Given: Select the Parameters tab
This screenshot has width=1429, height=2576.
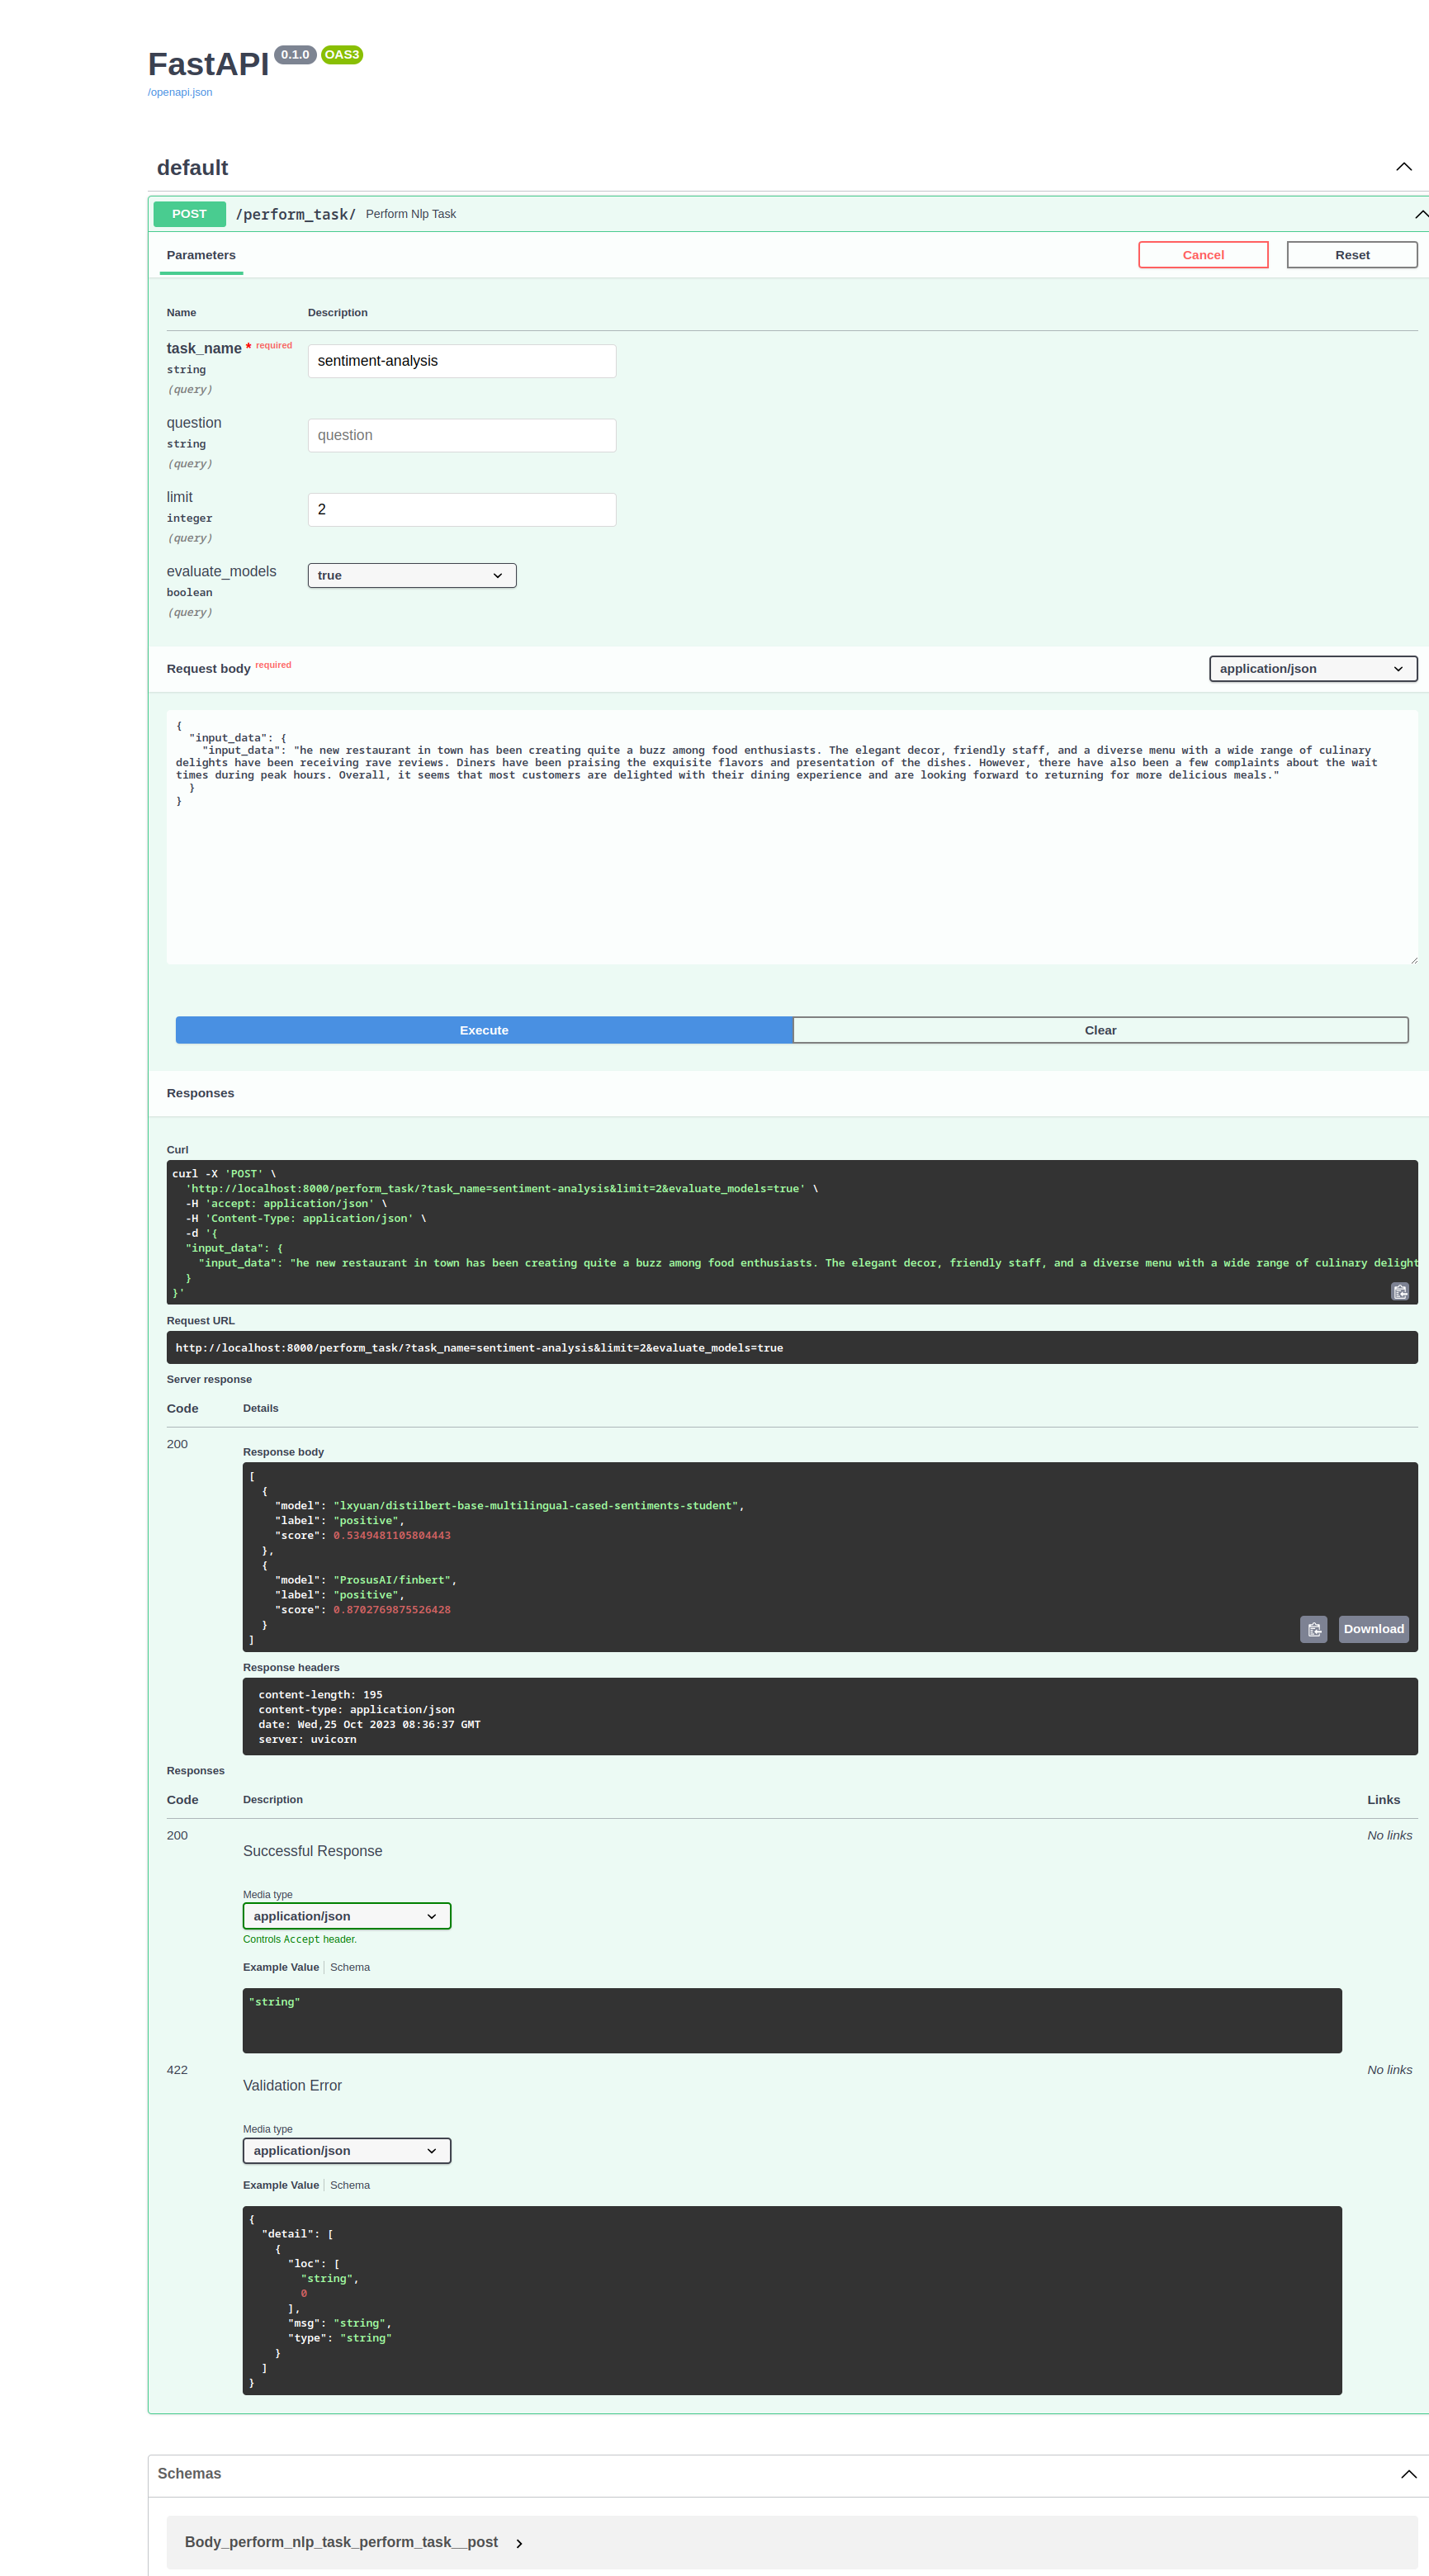Looking at the screenshot, I should [x=201, y=255].
